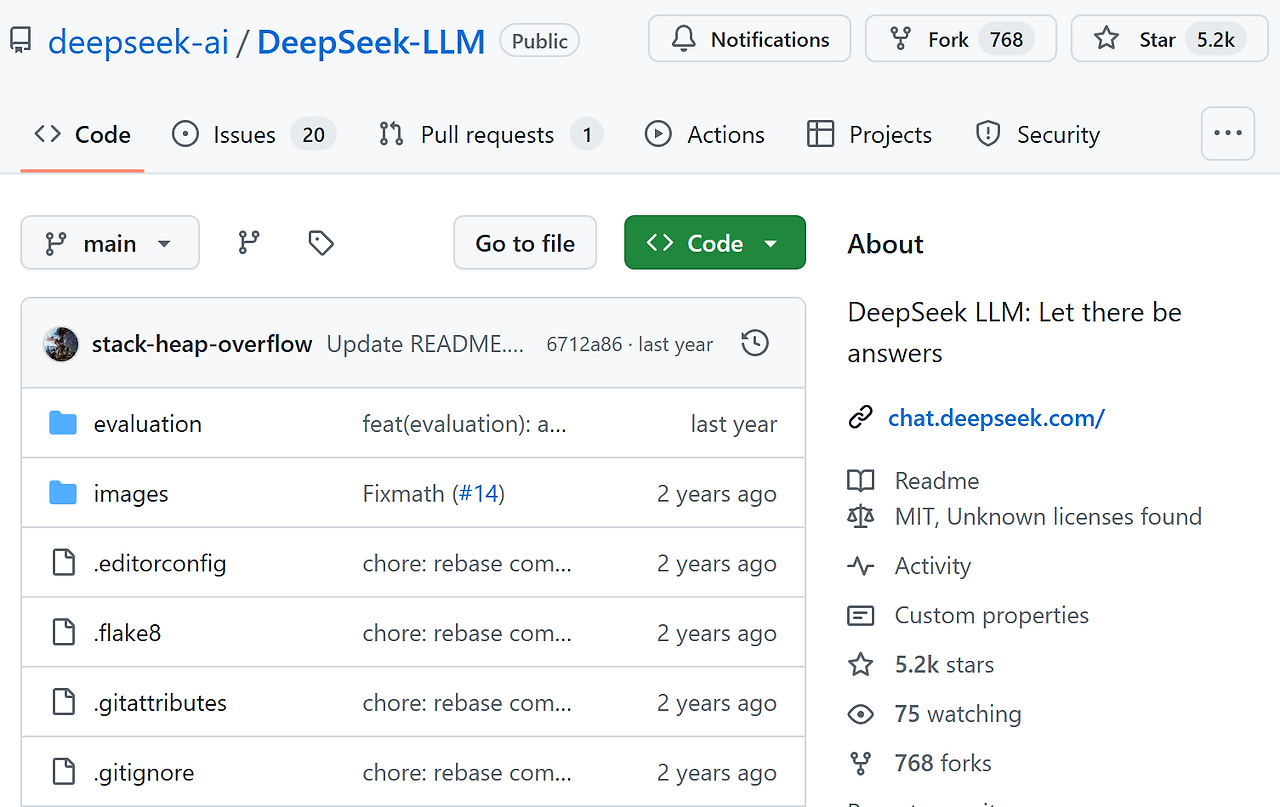The width and height of the screenshot is (1280, 807).
Task: Open the .gitignore file
Action: tap(144, 773)
